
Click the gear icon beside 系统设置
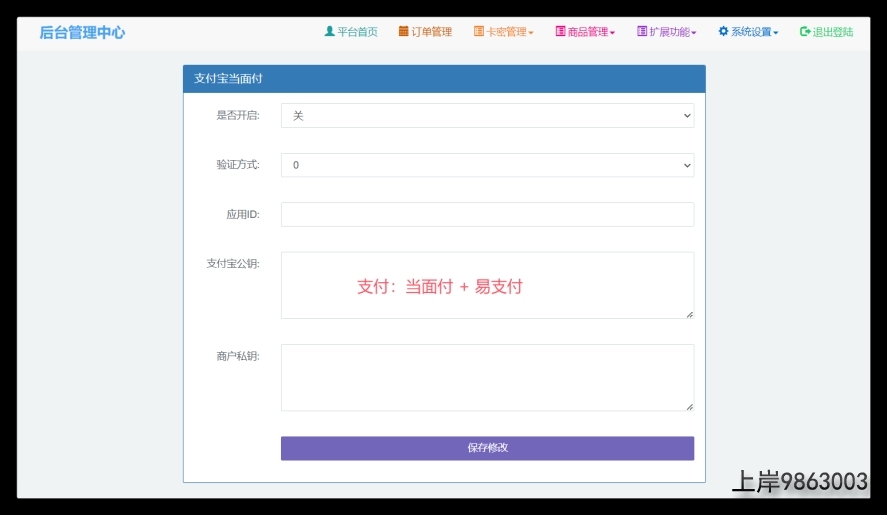[724, 31]
